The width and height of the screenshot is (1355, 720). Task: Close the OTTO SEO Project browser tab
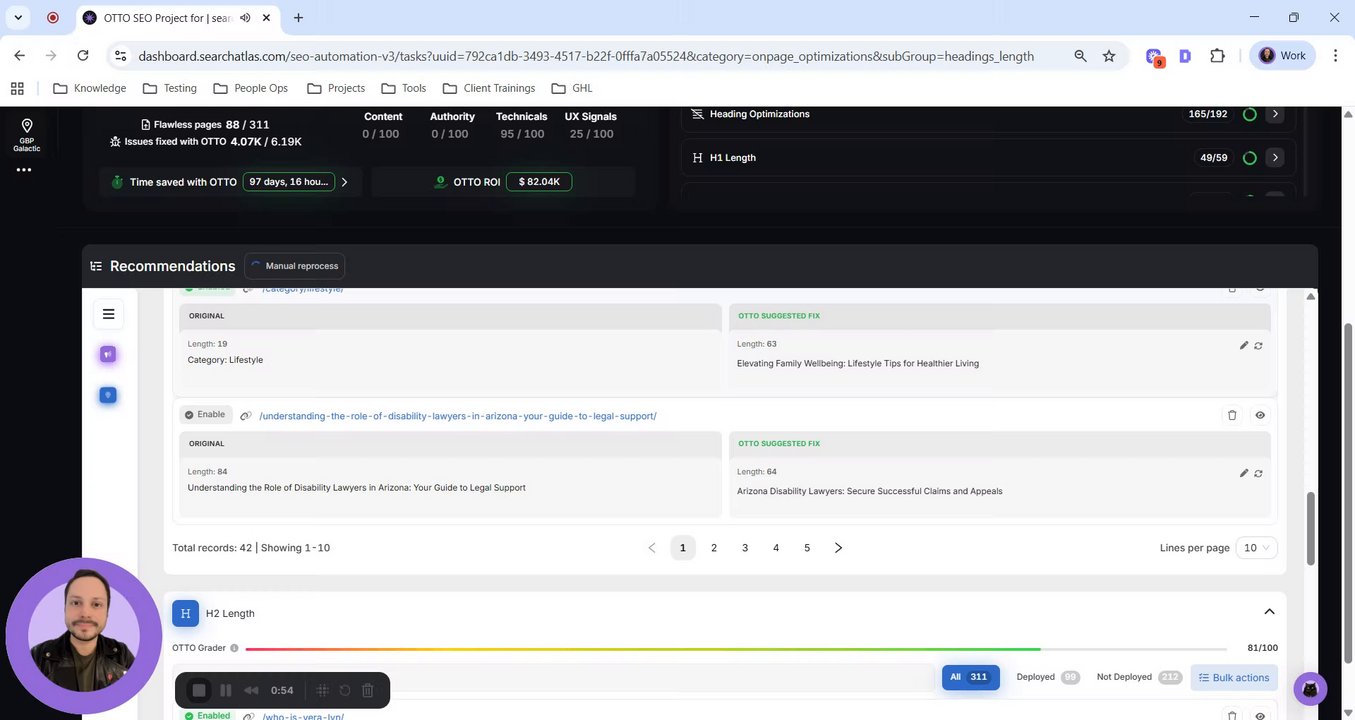[x=268, y=17]
